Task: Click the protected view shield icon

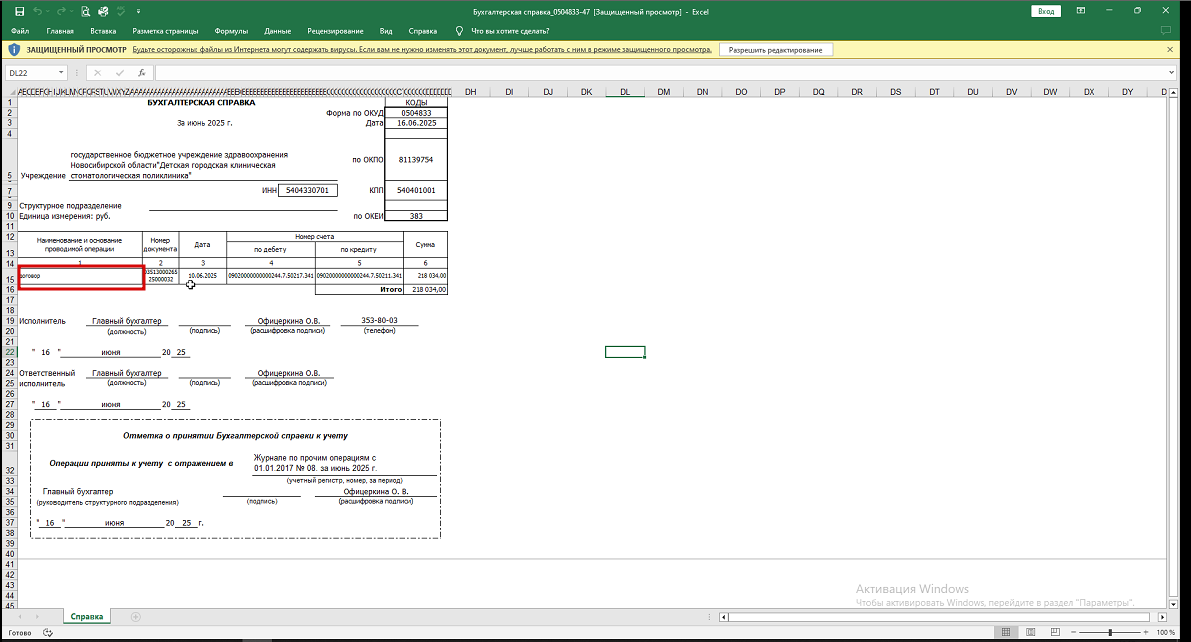Action: 14,49
